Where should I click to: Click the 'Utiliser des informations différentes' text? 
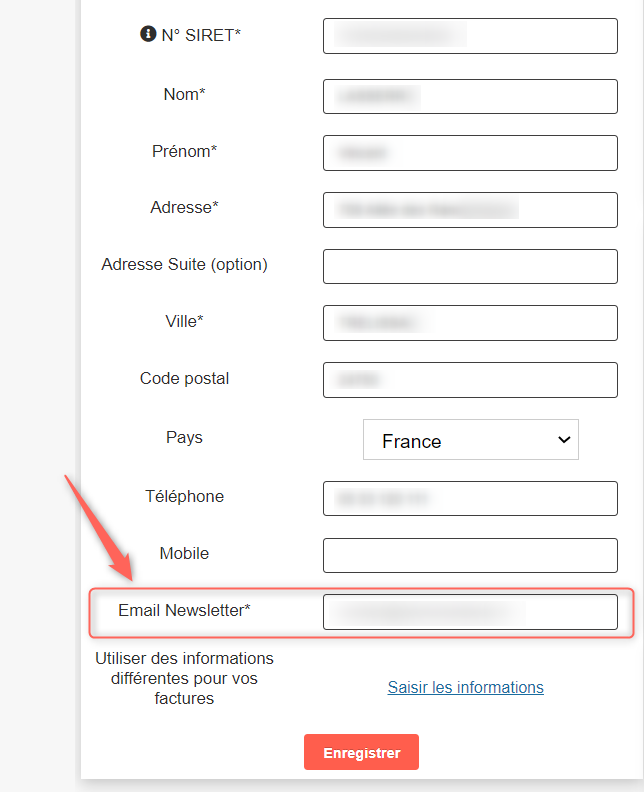click(x=184, y=678)
